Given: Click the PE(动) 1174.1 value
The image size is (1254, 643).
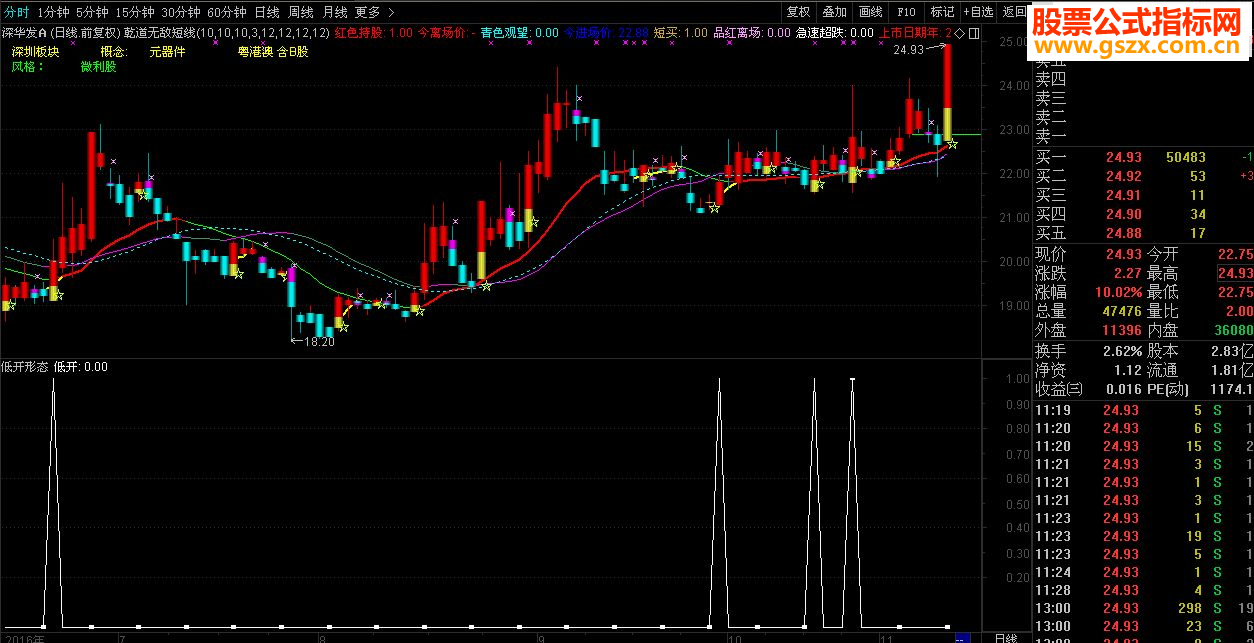Looking at the screenshot, I should pyautogui.click(x=1232, y=389).
